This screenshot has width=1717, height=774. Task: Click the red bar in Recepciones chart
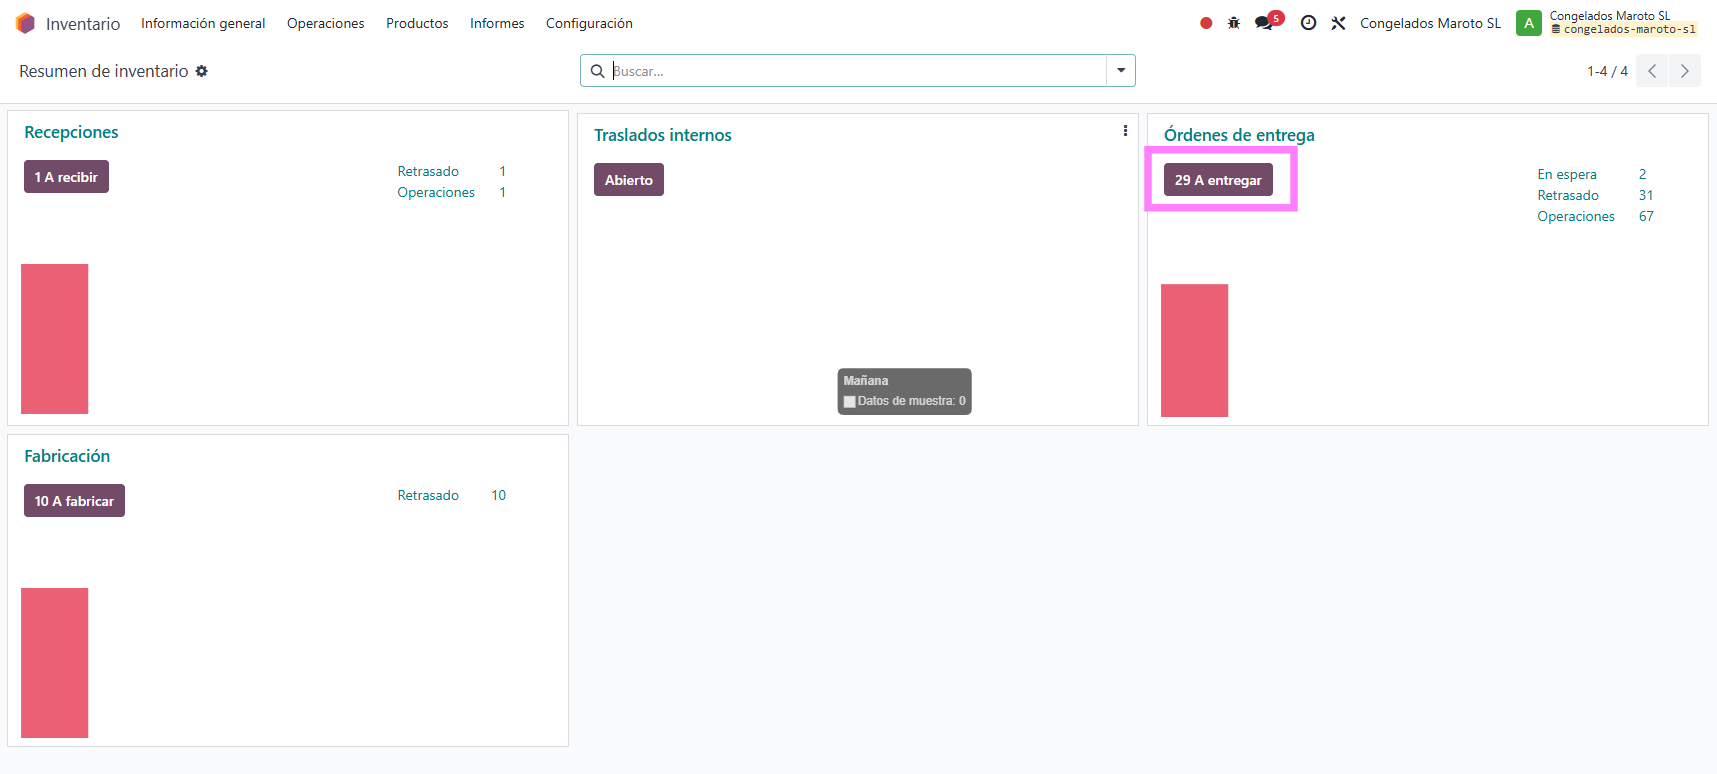(55, 339)
